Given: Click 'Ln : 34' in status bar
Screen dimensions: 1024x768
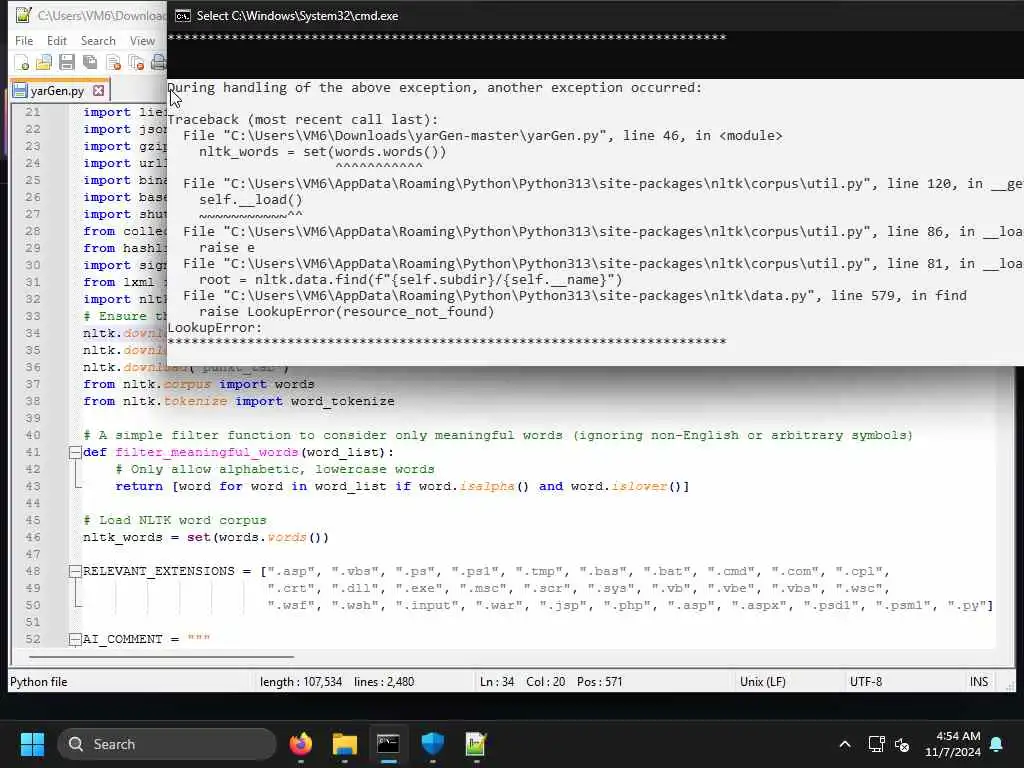Looking at the screenshot, I should click(x=497, y=682).
